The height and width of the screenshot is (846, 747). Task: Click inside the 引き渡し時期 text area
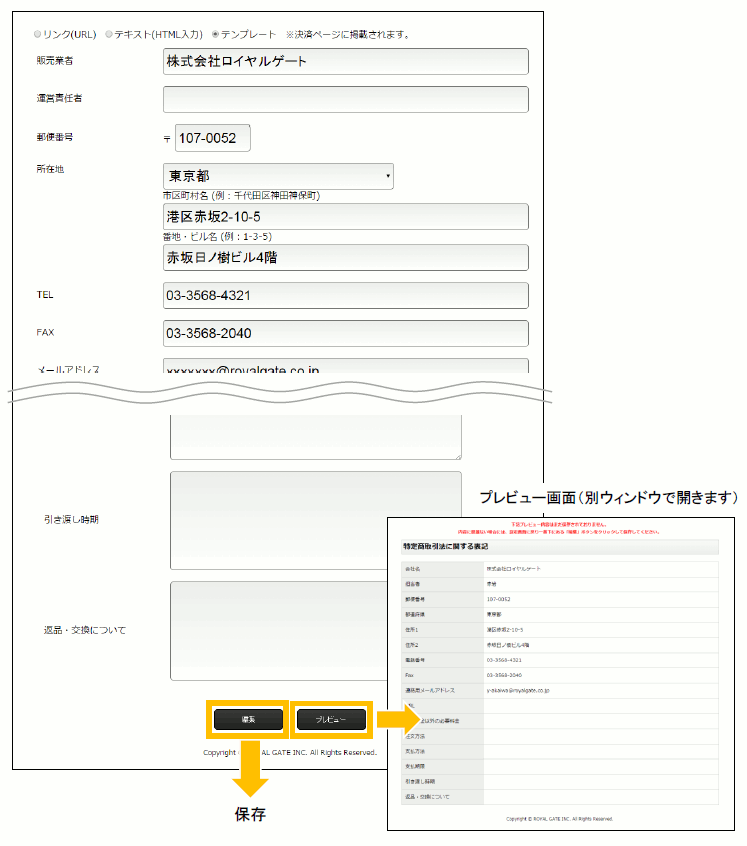click(x=315, y=519)
